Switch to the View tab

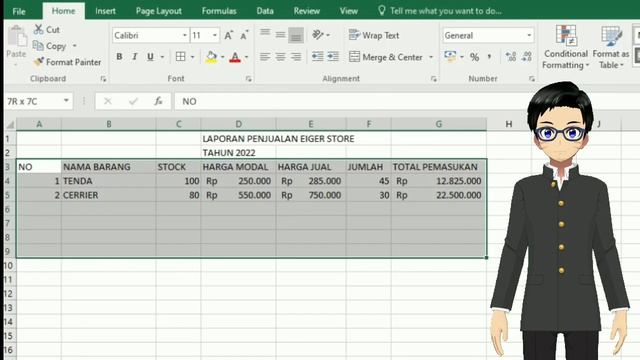pyautogui.click(x=349, y=11)
